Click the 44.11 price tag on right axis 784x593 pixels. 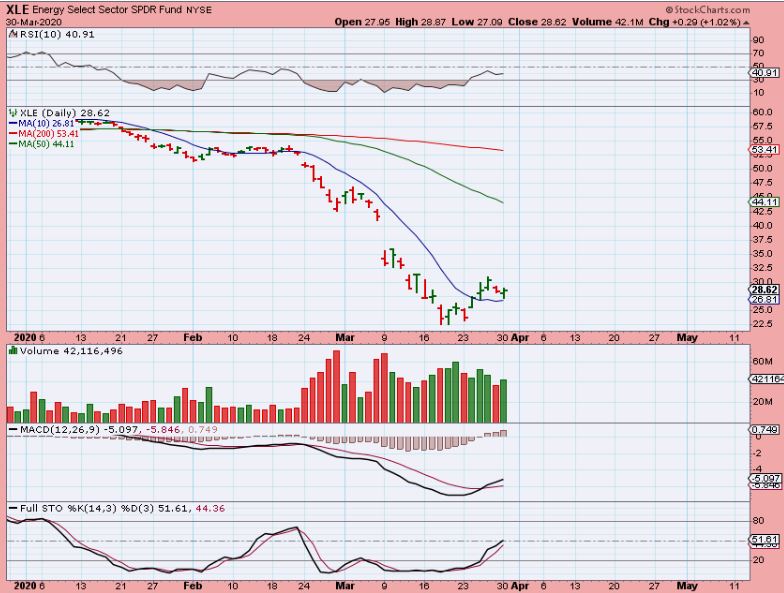(764, 202)
